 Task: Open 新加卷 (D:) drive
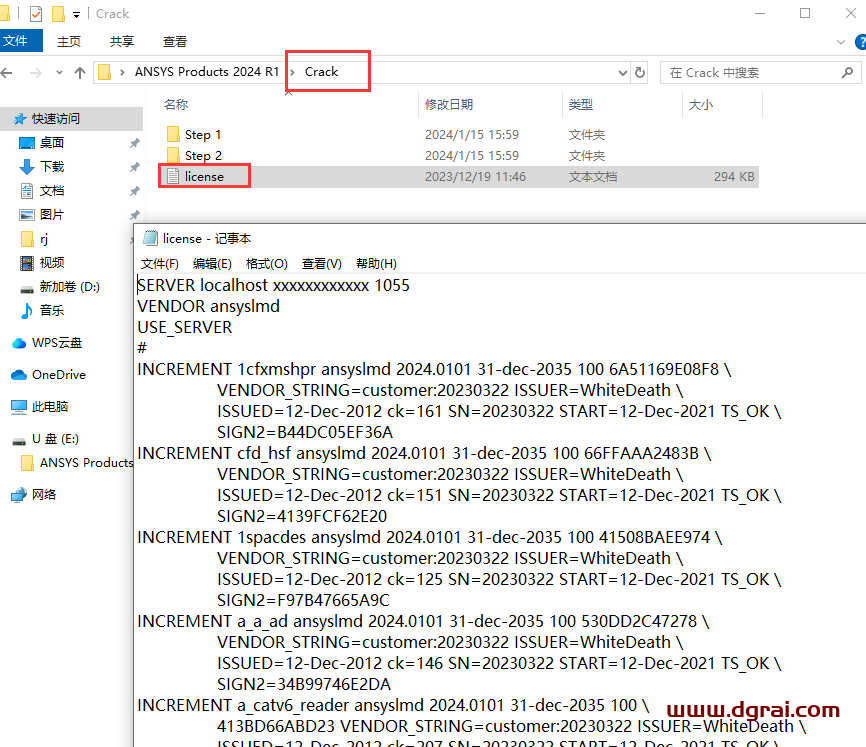69,287
